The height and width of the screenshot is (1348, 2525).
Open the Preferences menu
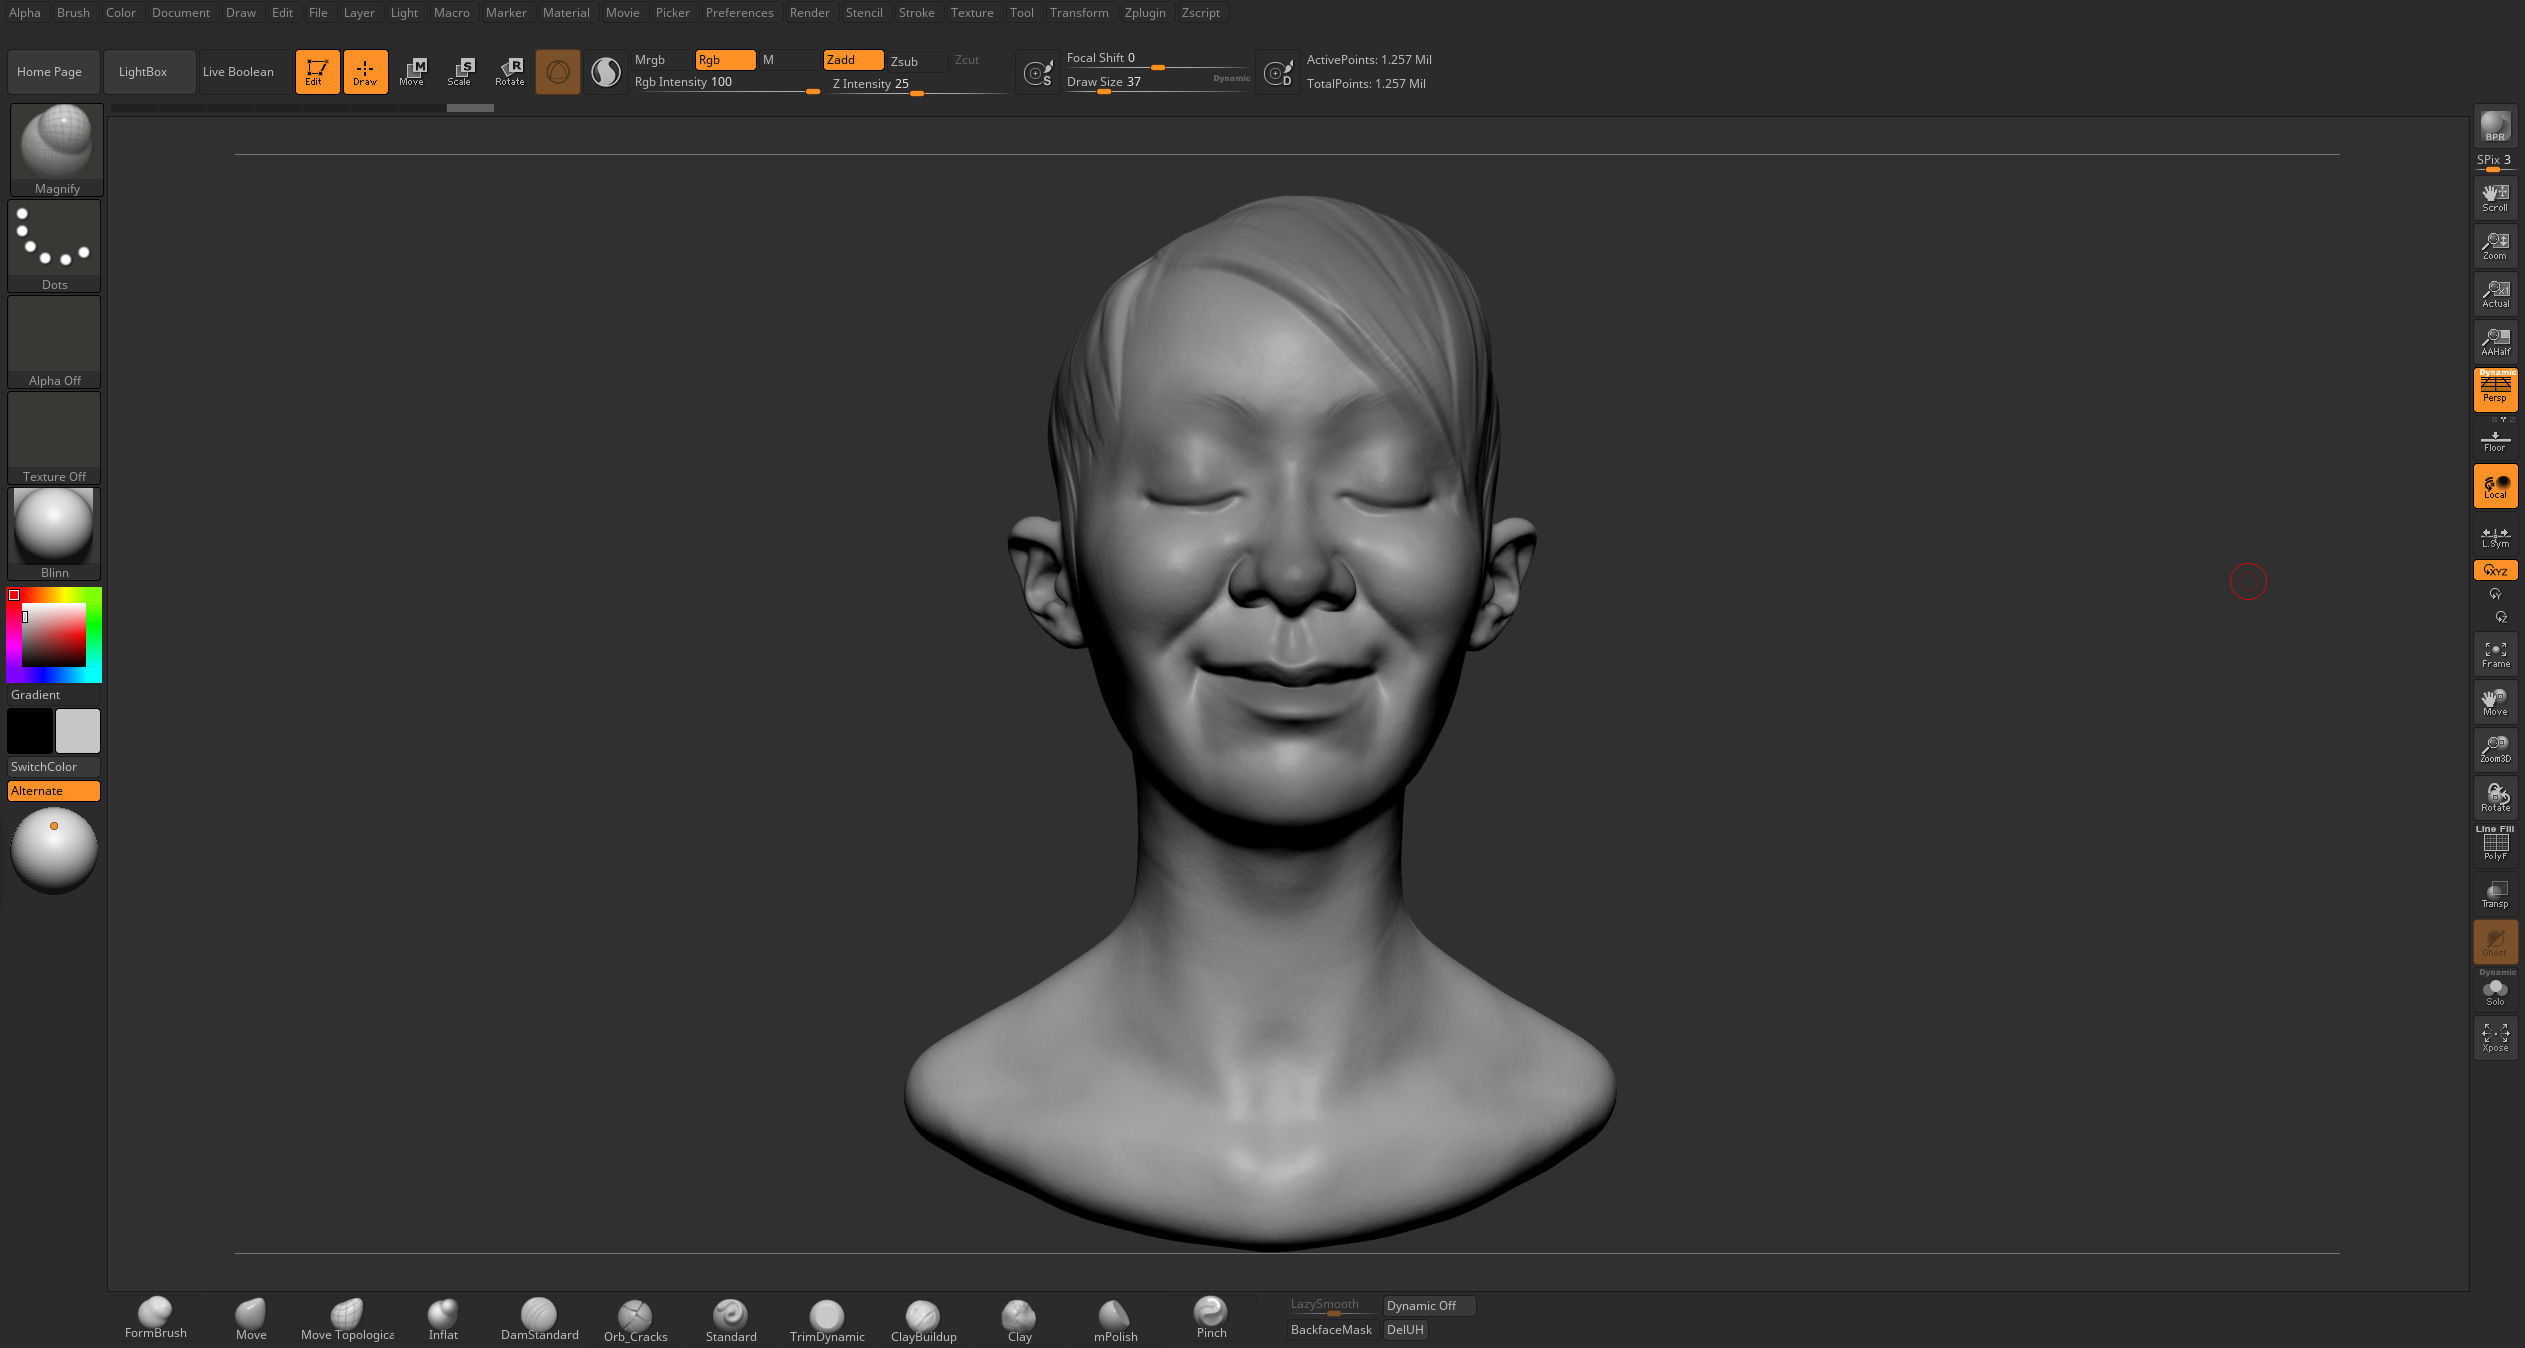pos(739,12)
